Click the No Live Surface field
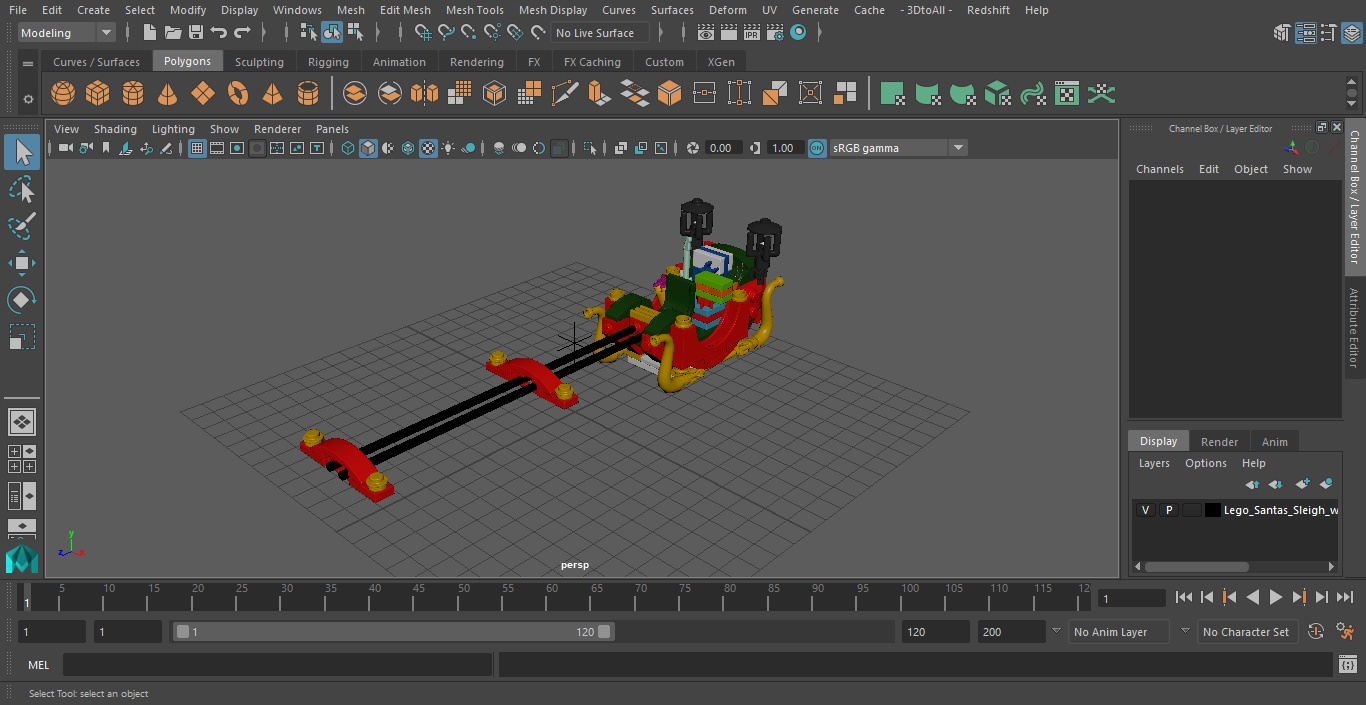This screenshot has width=1366, height=705. (x=600, y=33)
